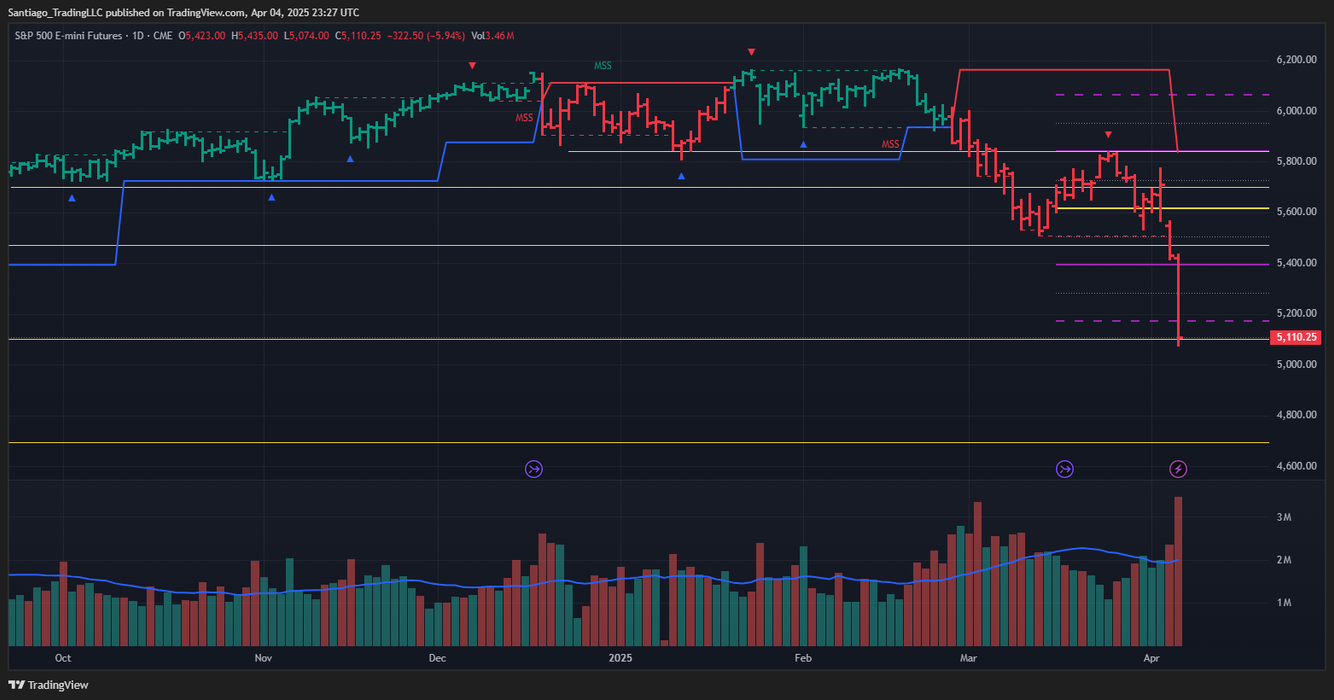Click the purple airplane event icon below March
This screenshot has width=1334, height=700.
coord(1065,469)
